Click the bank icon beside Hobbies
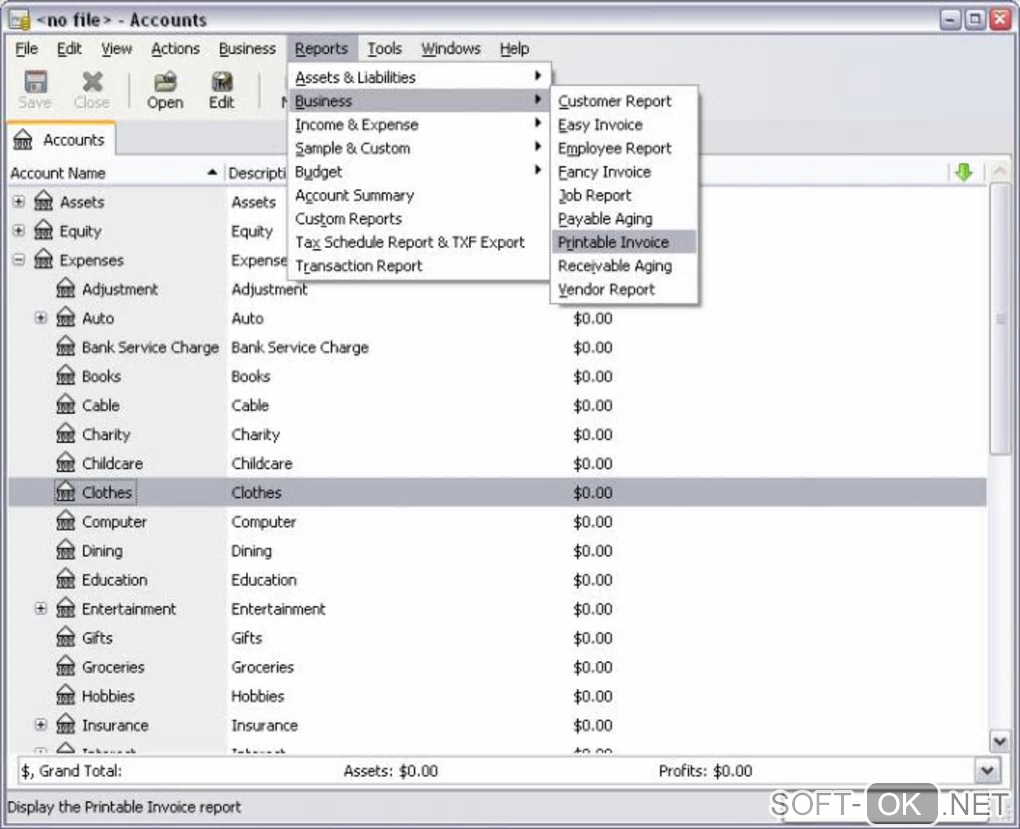The width and height of the screenshot is (1020, 829). pos(66,695)
